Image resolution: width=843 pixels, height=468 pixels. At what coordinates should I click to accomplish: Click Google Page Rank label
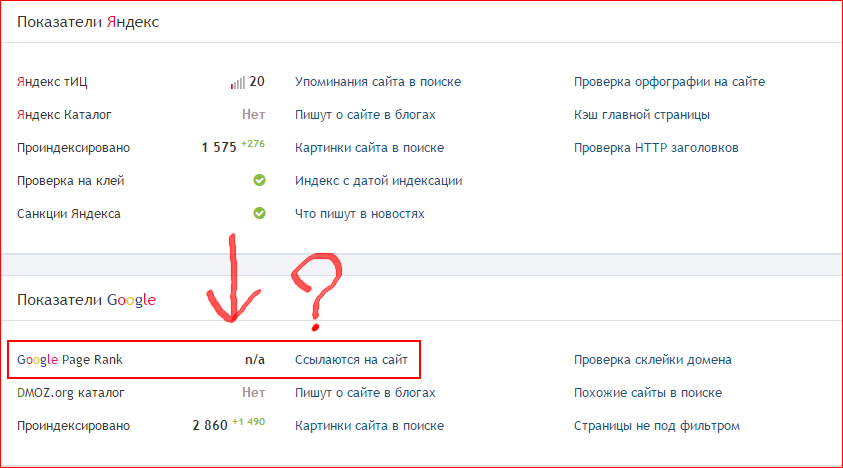click(70, 359)
